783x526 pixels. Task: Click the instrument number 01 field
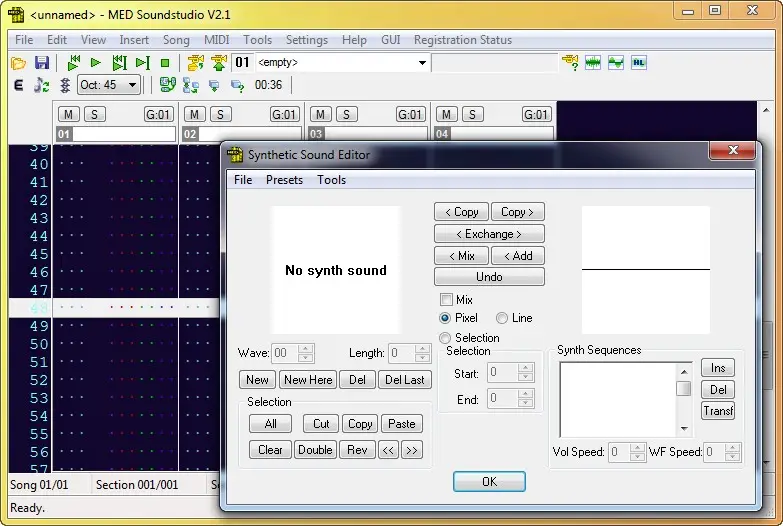coord(242,62)
